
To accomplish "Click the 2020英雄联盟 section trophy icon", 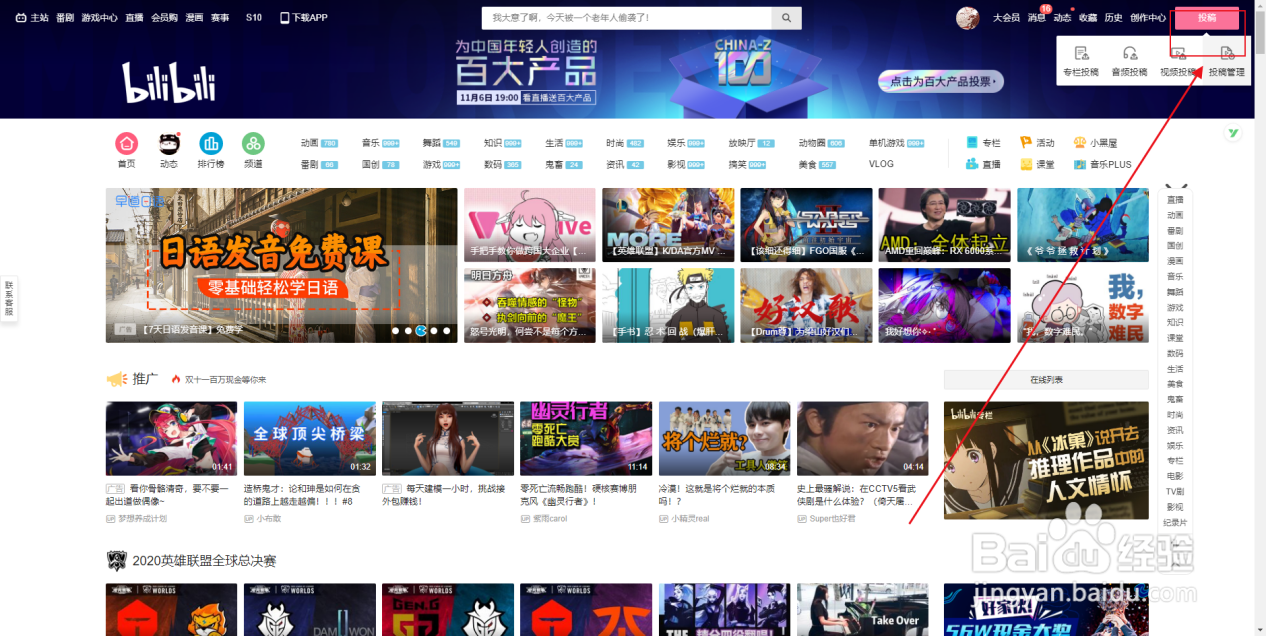I will pos(117,560).
